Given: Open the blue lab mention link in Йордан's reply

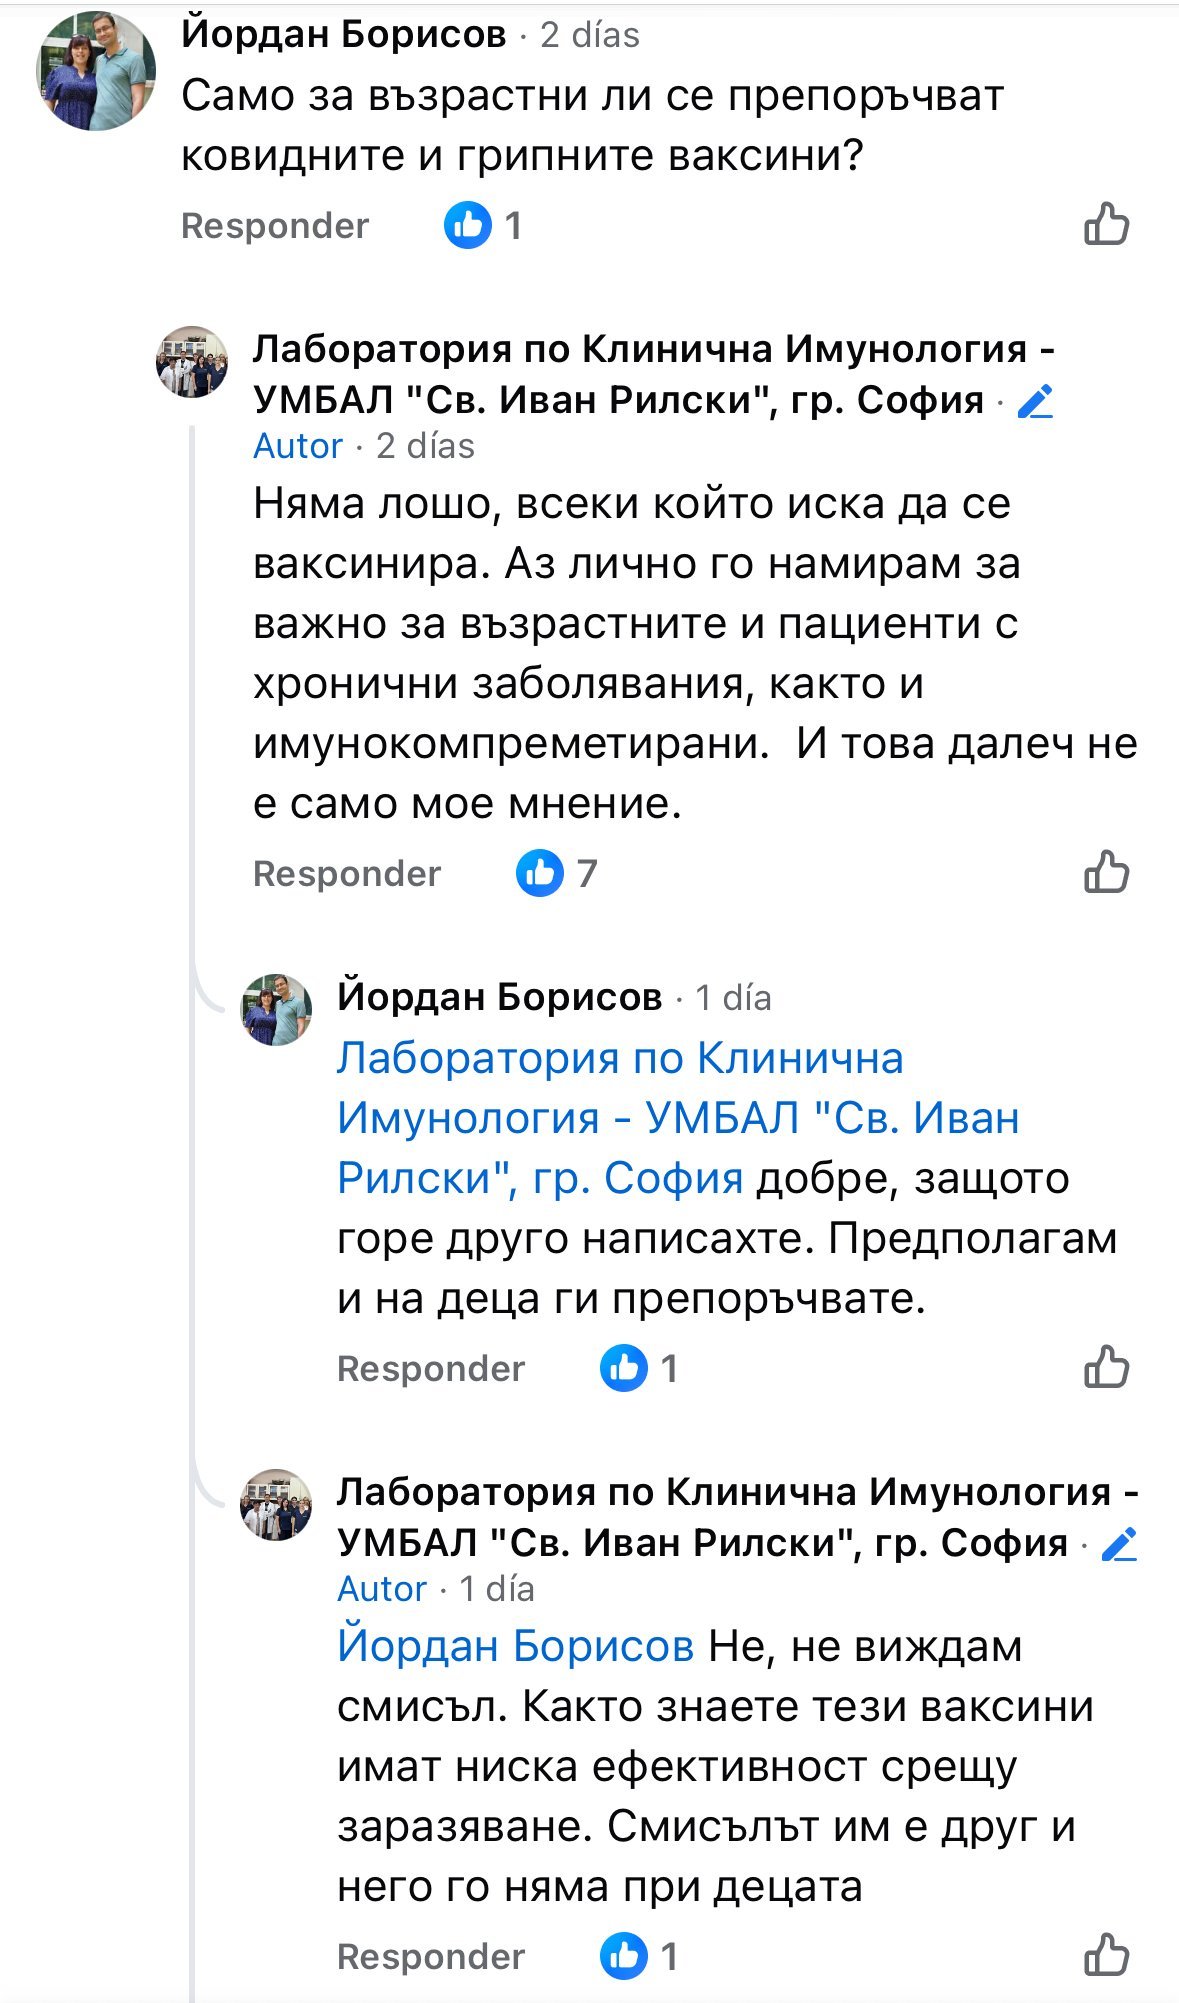Looking at the screenshot, I should tap(620, 1117).
